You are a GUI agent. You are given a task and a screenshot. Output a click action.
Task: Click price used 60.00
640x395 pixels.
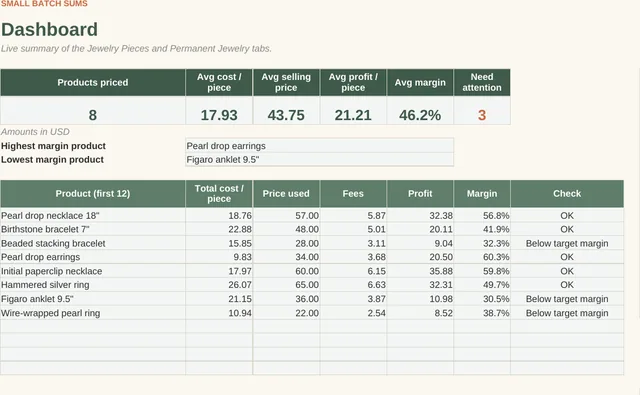(x=307, y=271)
